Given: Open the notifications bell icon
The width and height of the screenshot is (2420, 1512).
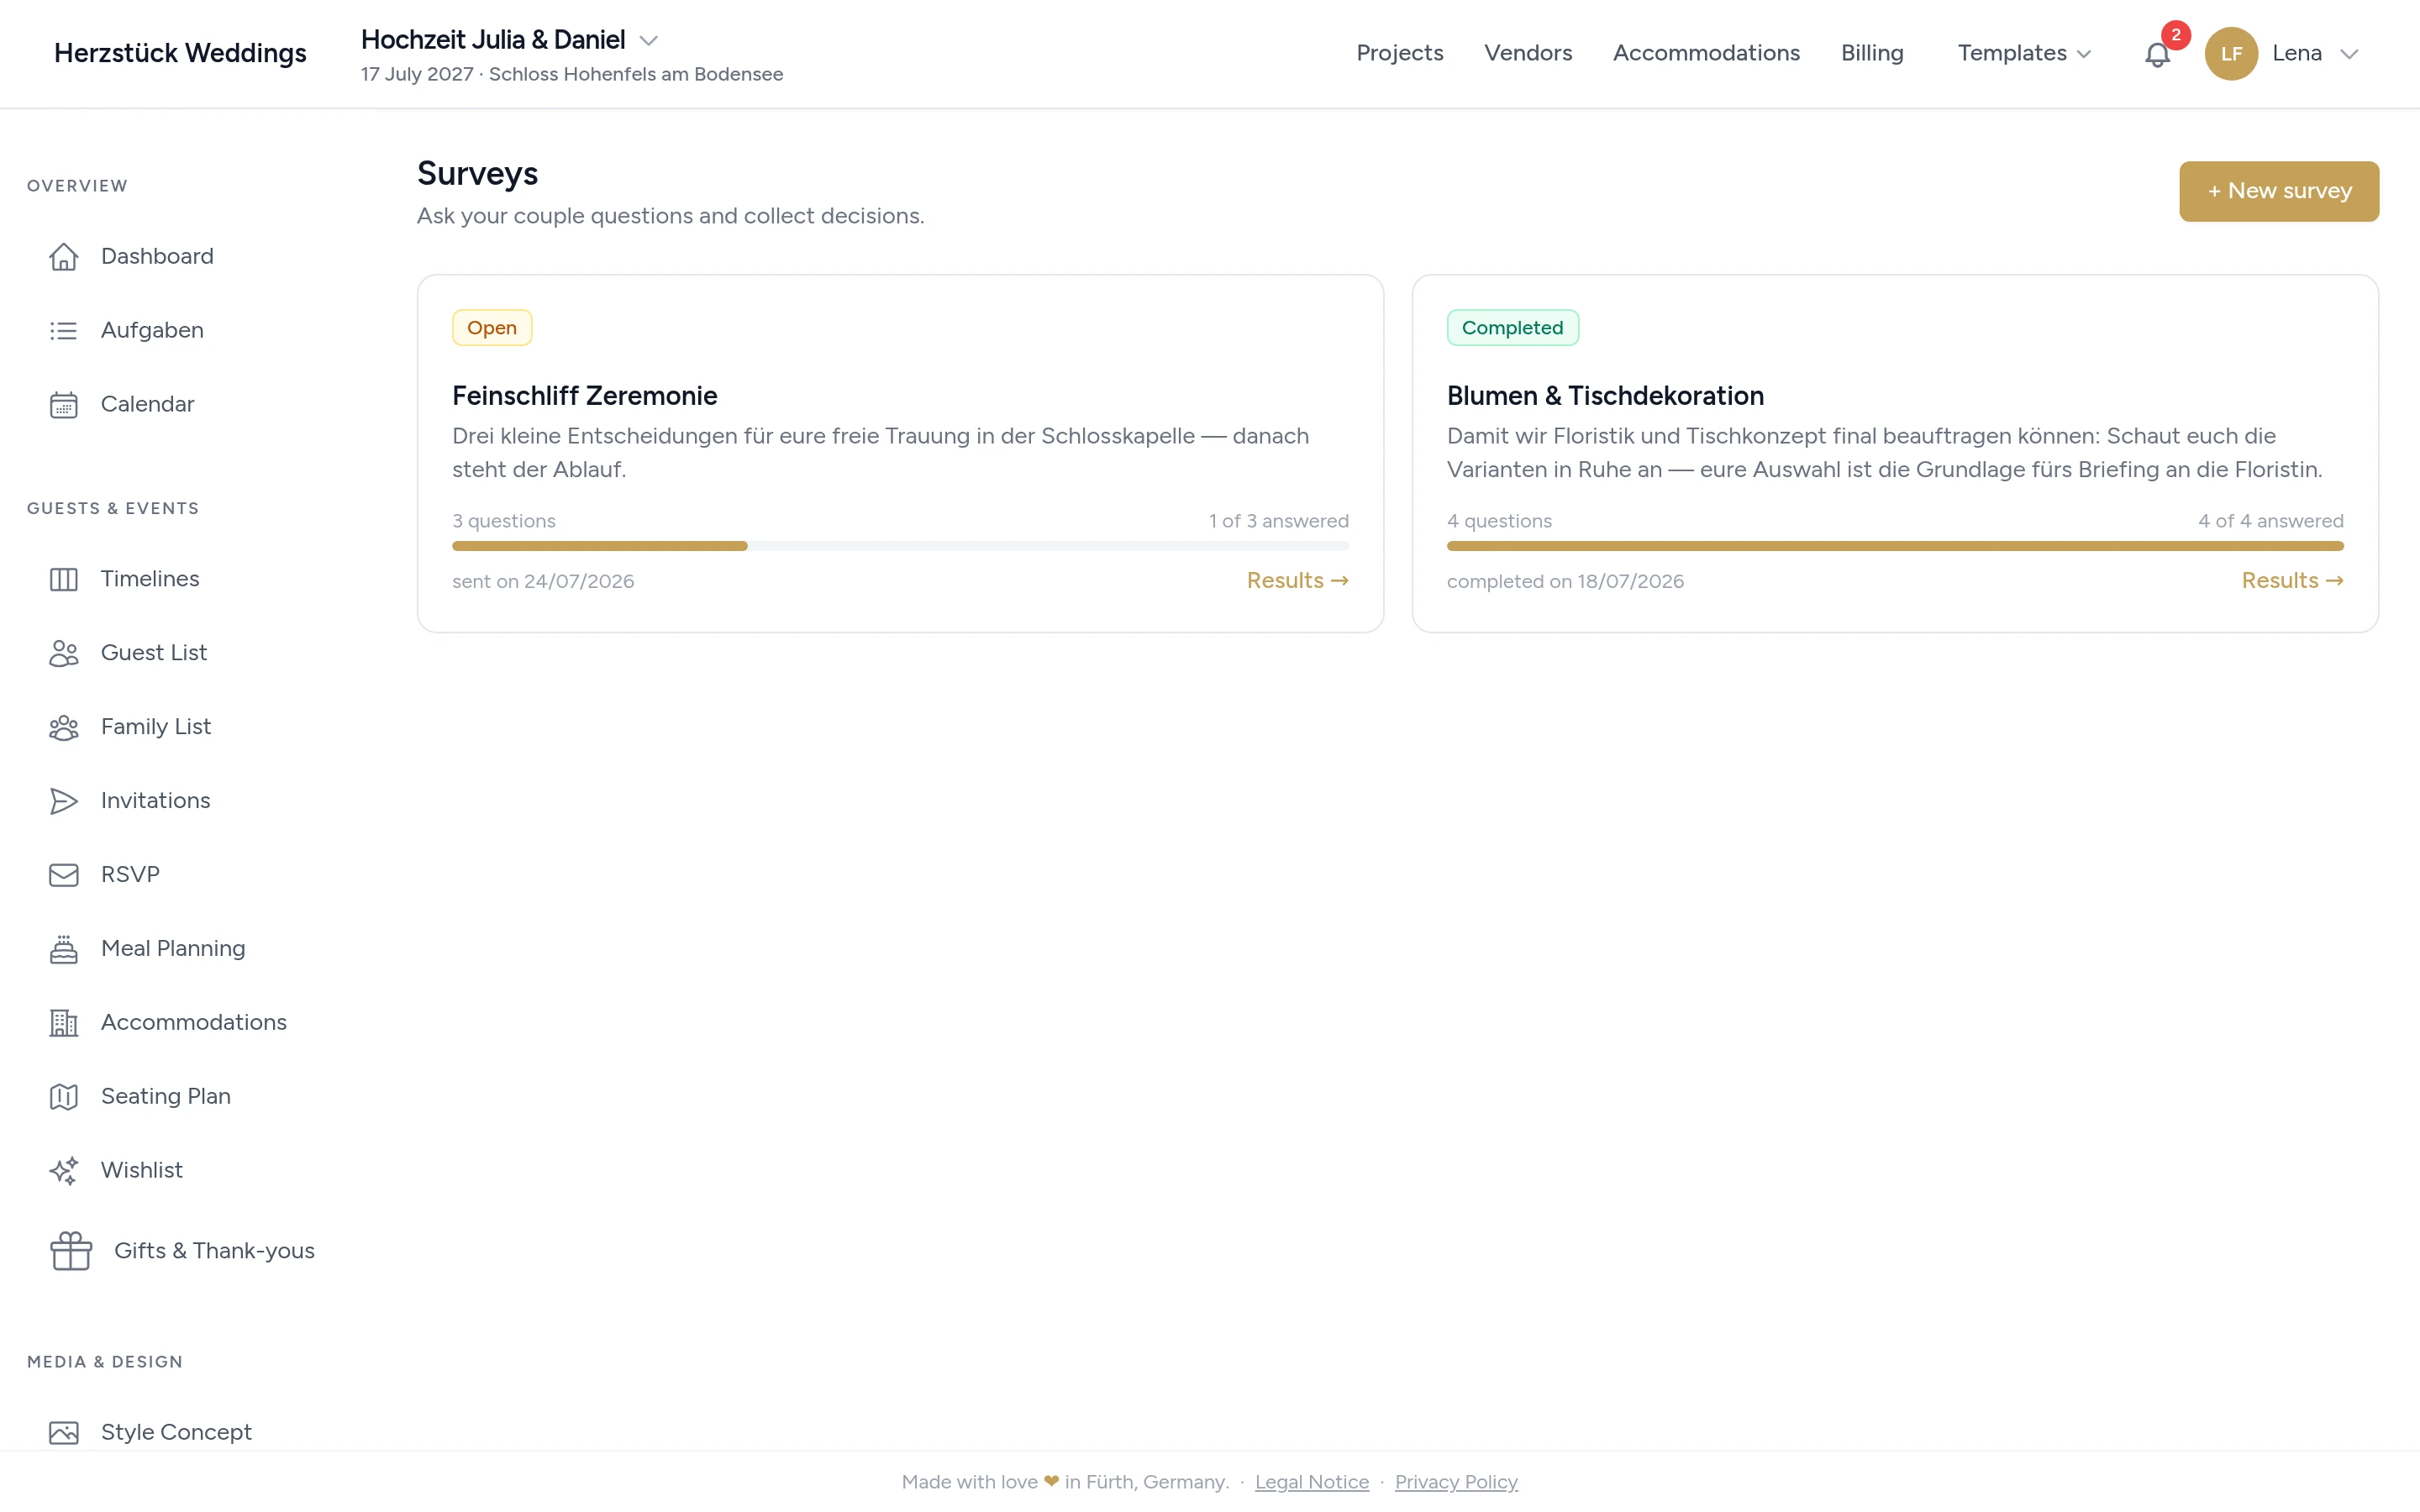Looking at the screenshot, I should tap(2157, 54).
